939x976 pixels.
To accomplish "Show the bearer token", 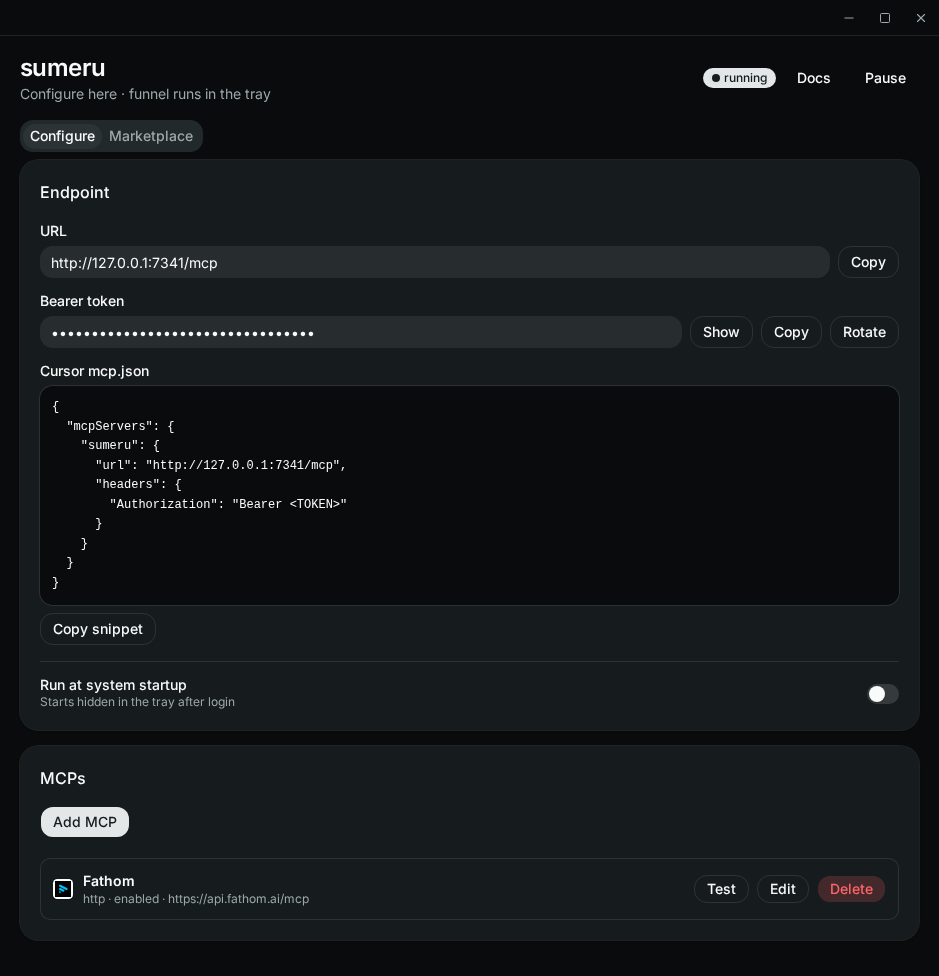I will coord(721,332).
